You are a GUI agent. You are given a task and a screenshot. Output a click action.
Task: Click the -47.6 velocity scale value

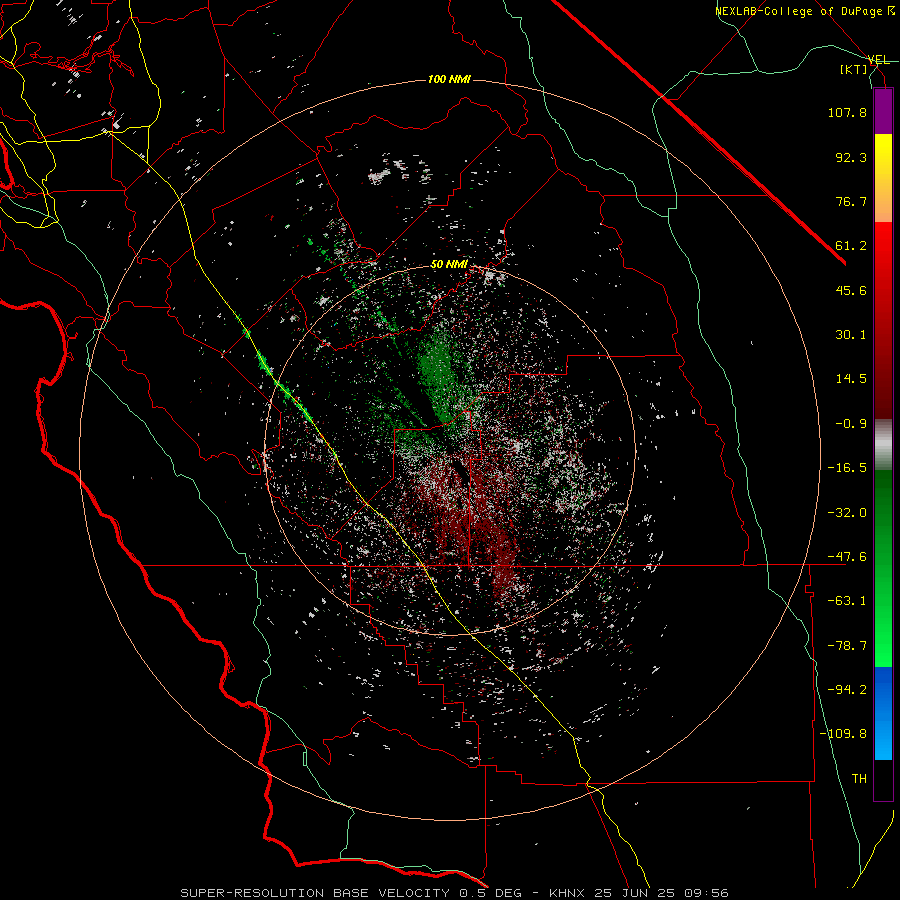(x=847, y=557)
